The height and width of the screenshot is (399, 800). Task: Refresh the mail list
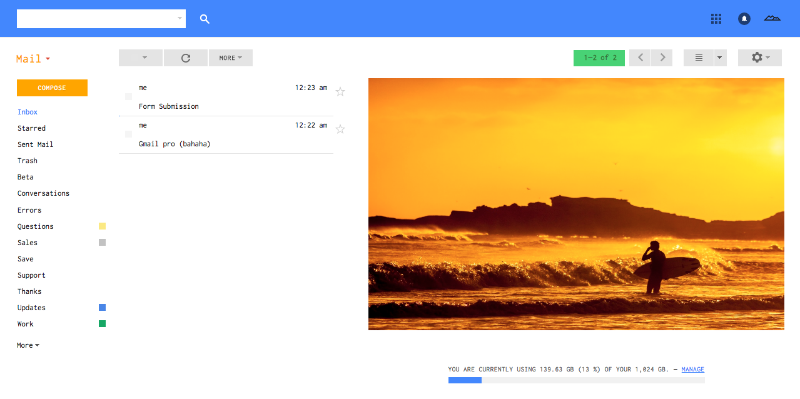tap(186, 58)
